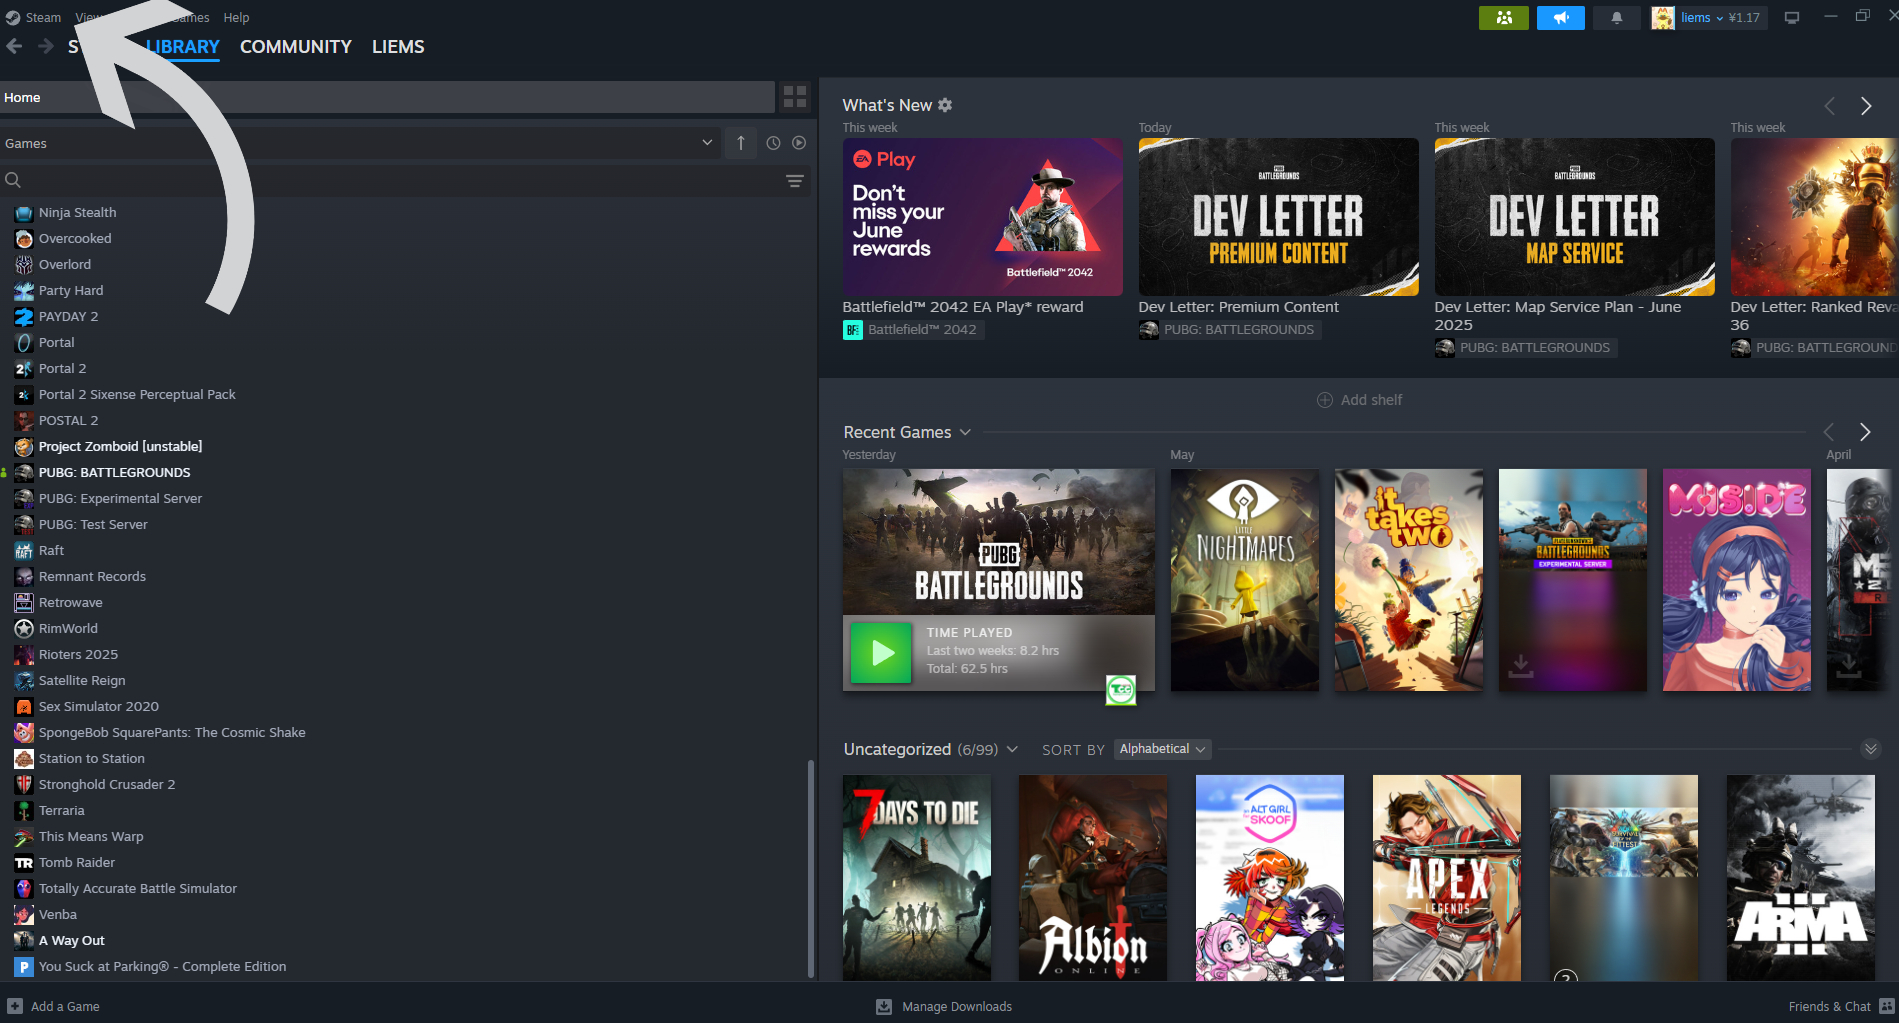Click the game list vertical scrollbar
The width and height of the screenshot is (1899, 1023).
(810, 868)
